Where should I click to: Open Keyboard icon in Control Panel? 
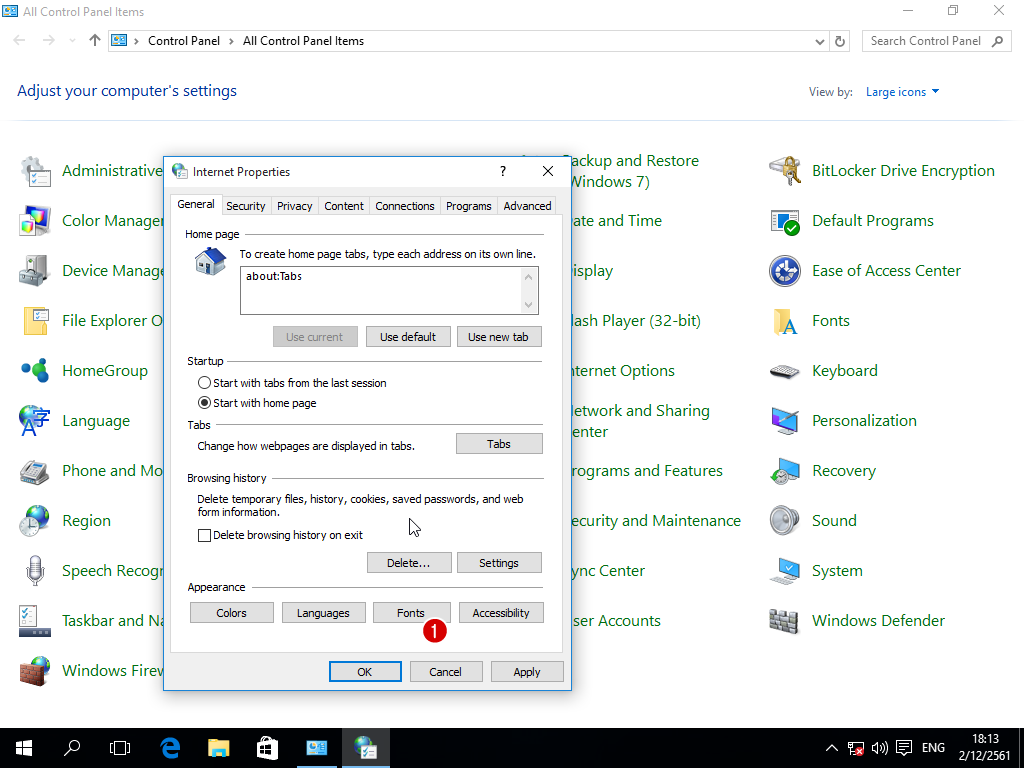pos(785,371)
